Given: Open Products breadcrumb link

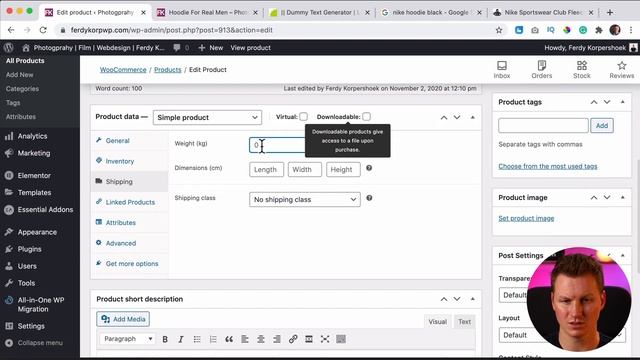Looking at the screenshot, I should (168, 70).
